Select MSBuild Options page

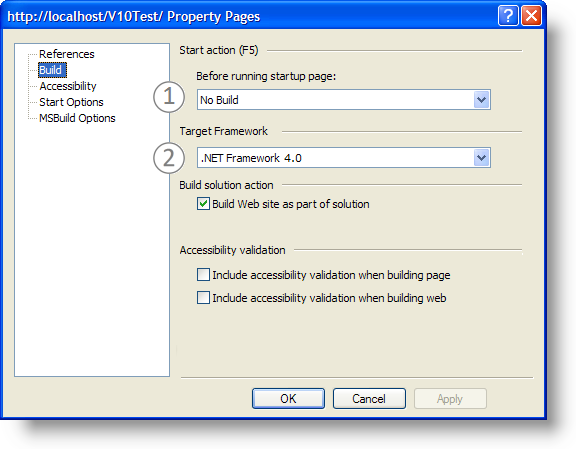[x=77, y=118]
